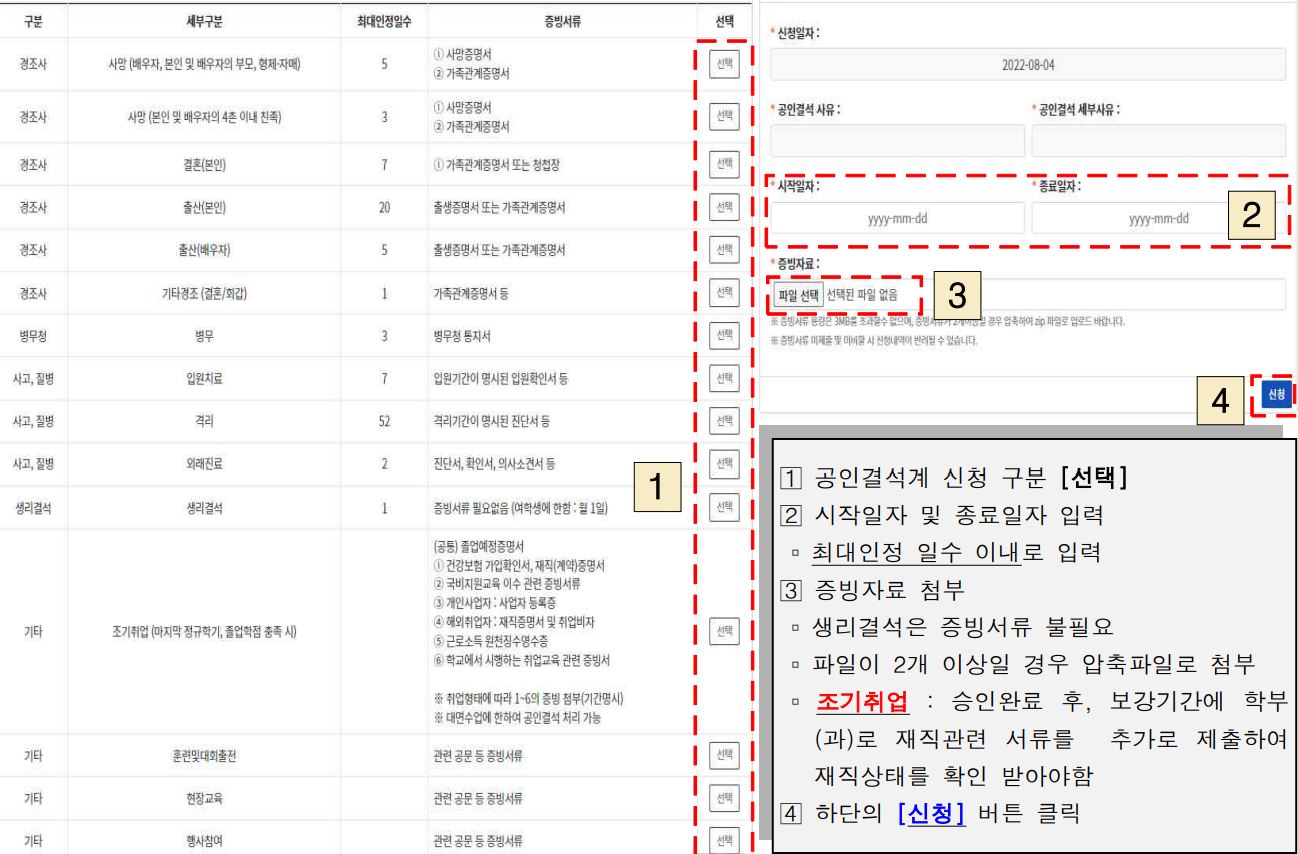Choose 선택 for 현장교육 row
Screen dimensions: 1298x854
[722, 798]
